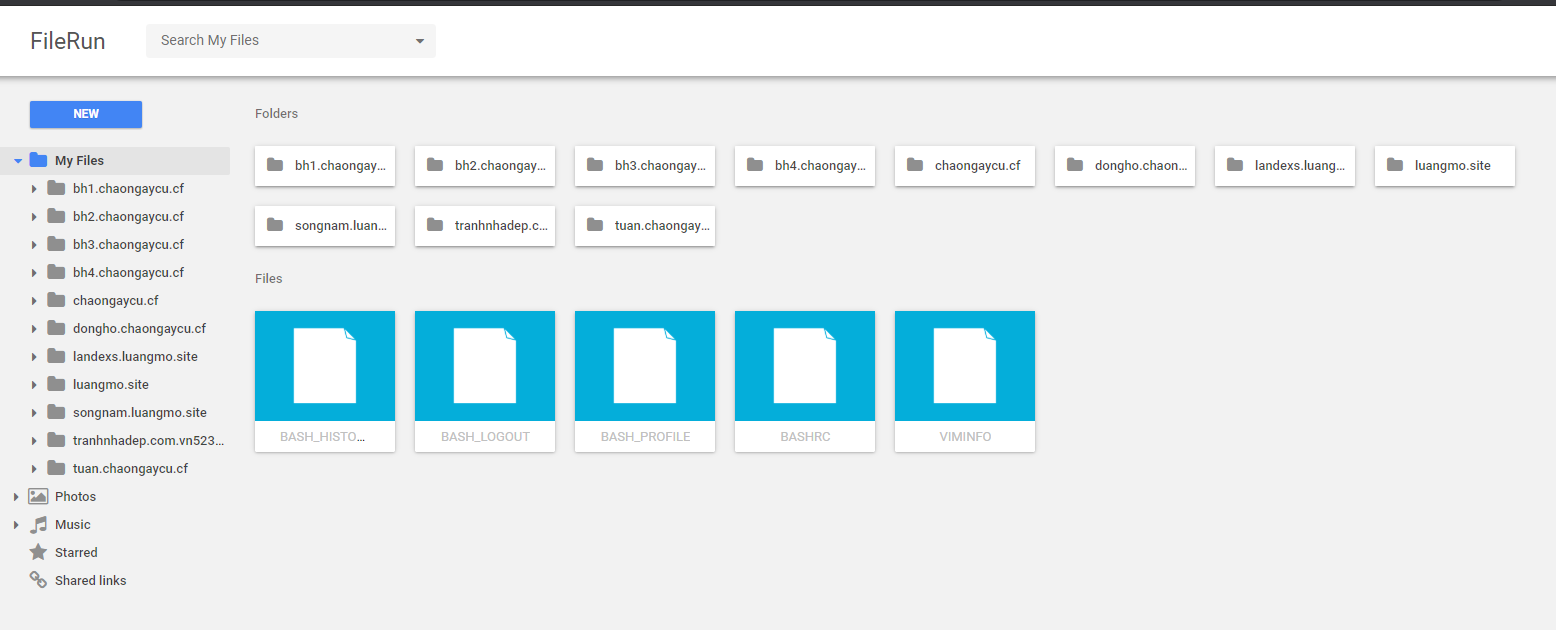Click the Starred star icon

[38, 552]
